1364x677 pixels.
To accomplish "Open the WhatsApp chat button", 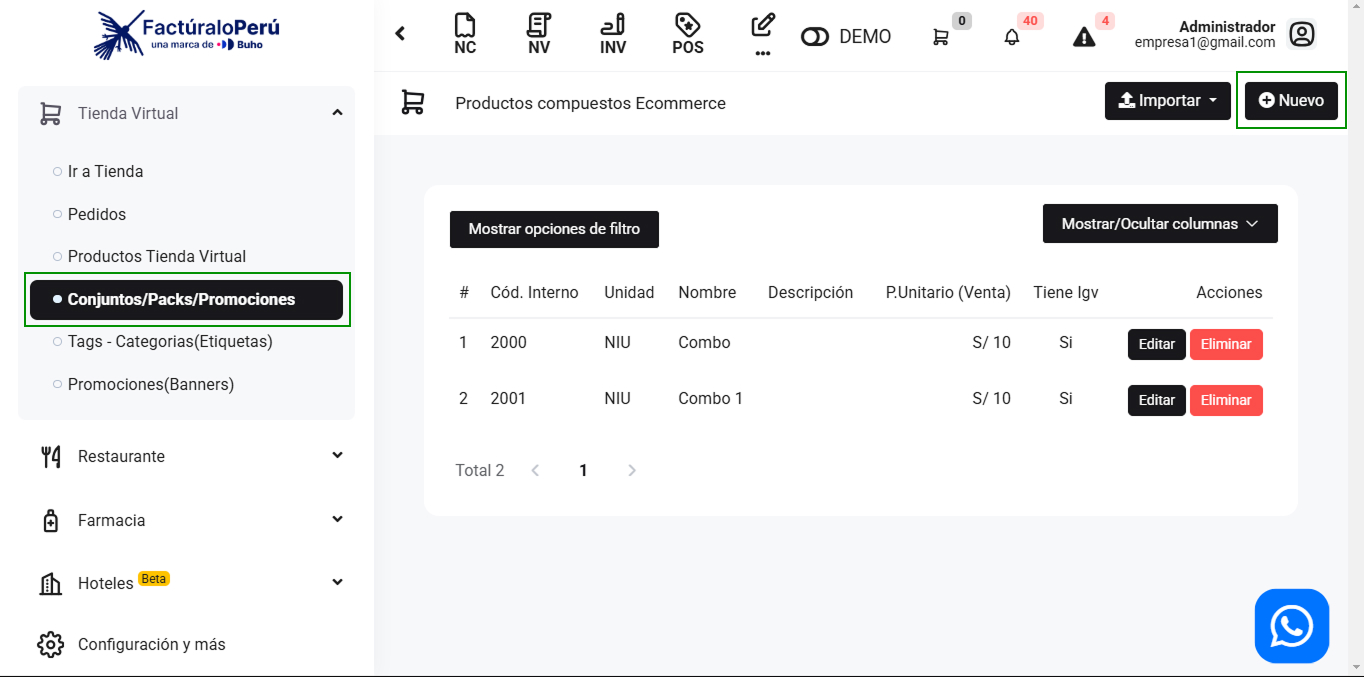I will click(x=1291, y=626).
